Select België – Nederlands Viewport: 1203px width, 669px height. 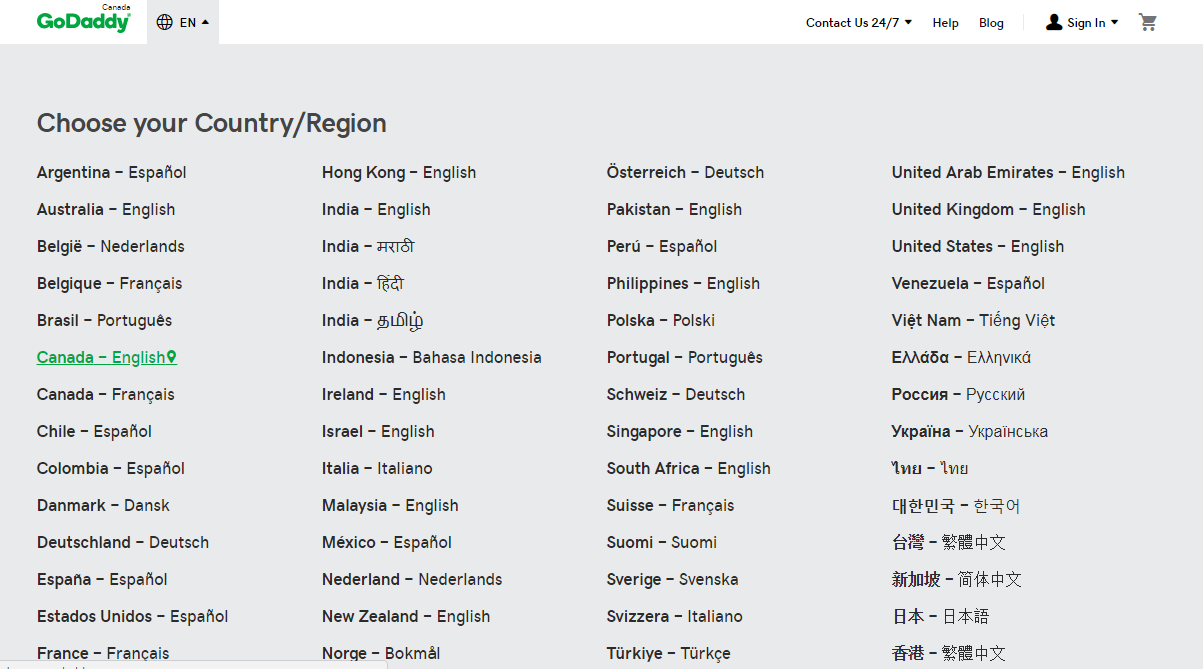[x=111, y=246]
